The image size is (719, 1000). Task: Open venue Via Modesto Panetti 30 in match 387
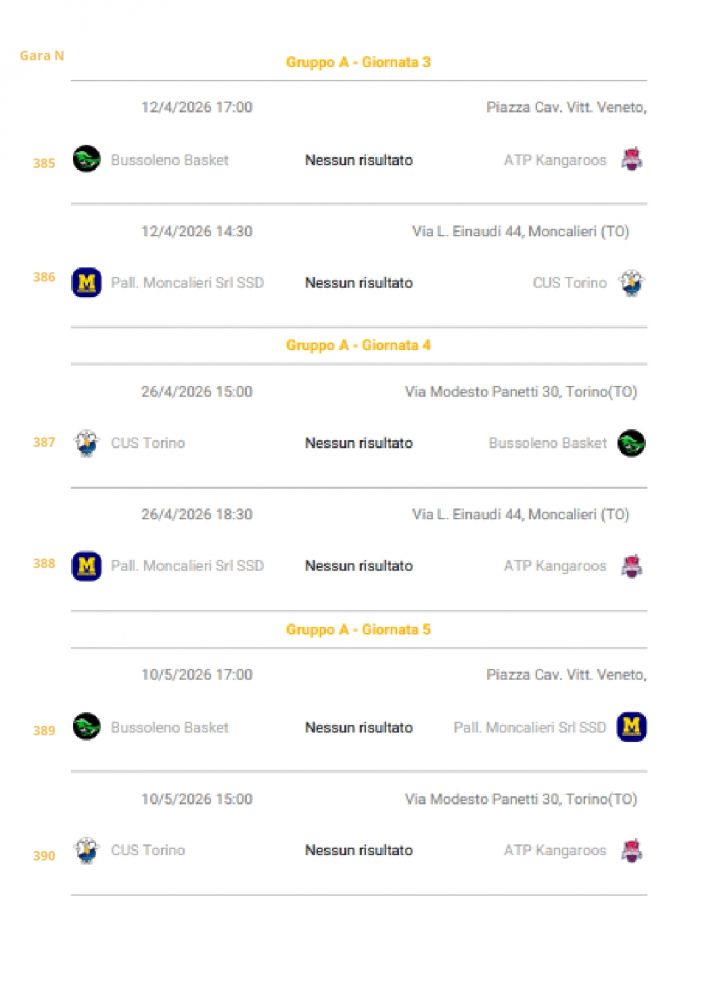click(520, 392)
